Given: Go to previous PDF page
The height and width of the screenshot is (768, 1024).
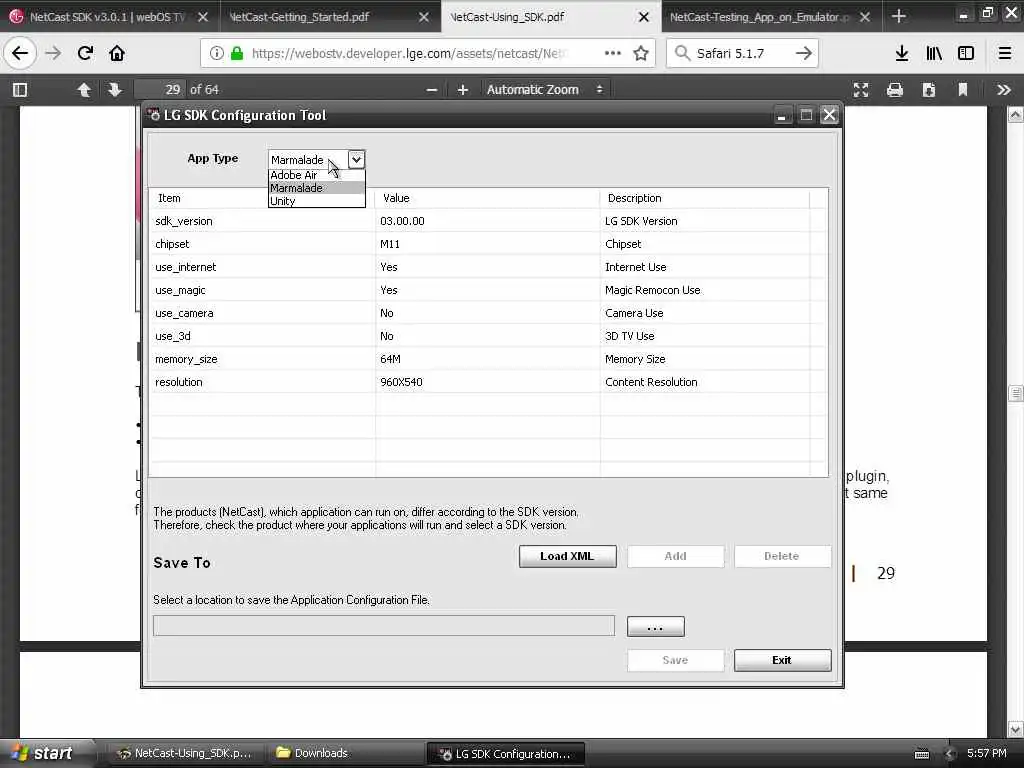Looking at the screenshot, I should [84, 89].
